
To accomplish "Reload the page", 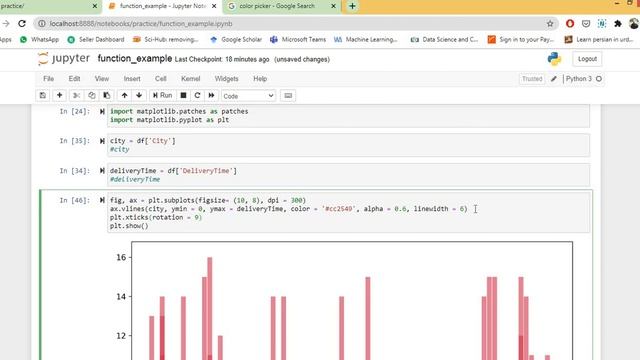I will coord(22,24).
